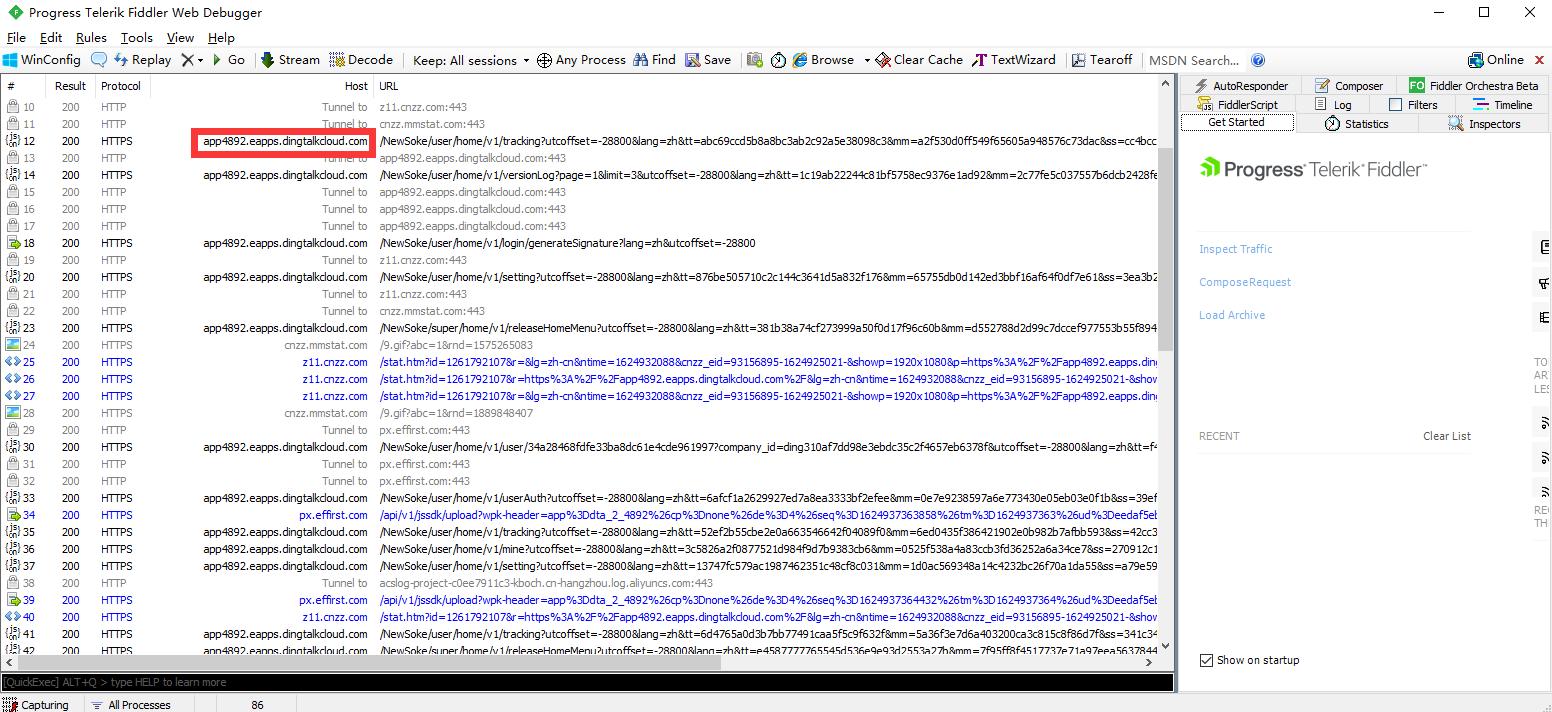The height and width of the screenshot is (712, 1552).
Task: Open the Rules menu
Action: [x=91, y=38]
